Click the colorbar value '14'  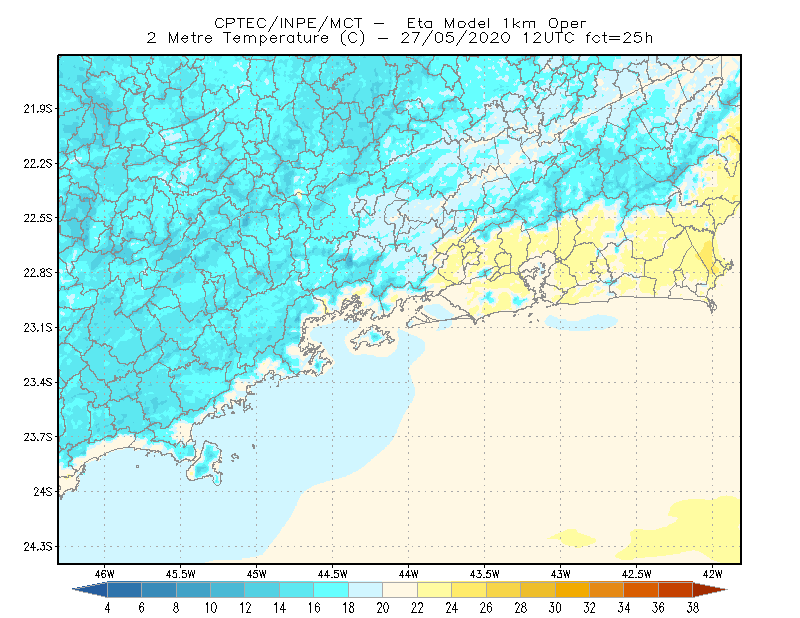pos(280,608)
